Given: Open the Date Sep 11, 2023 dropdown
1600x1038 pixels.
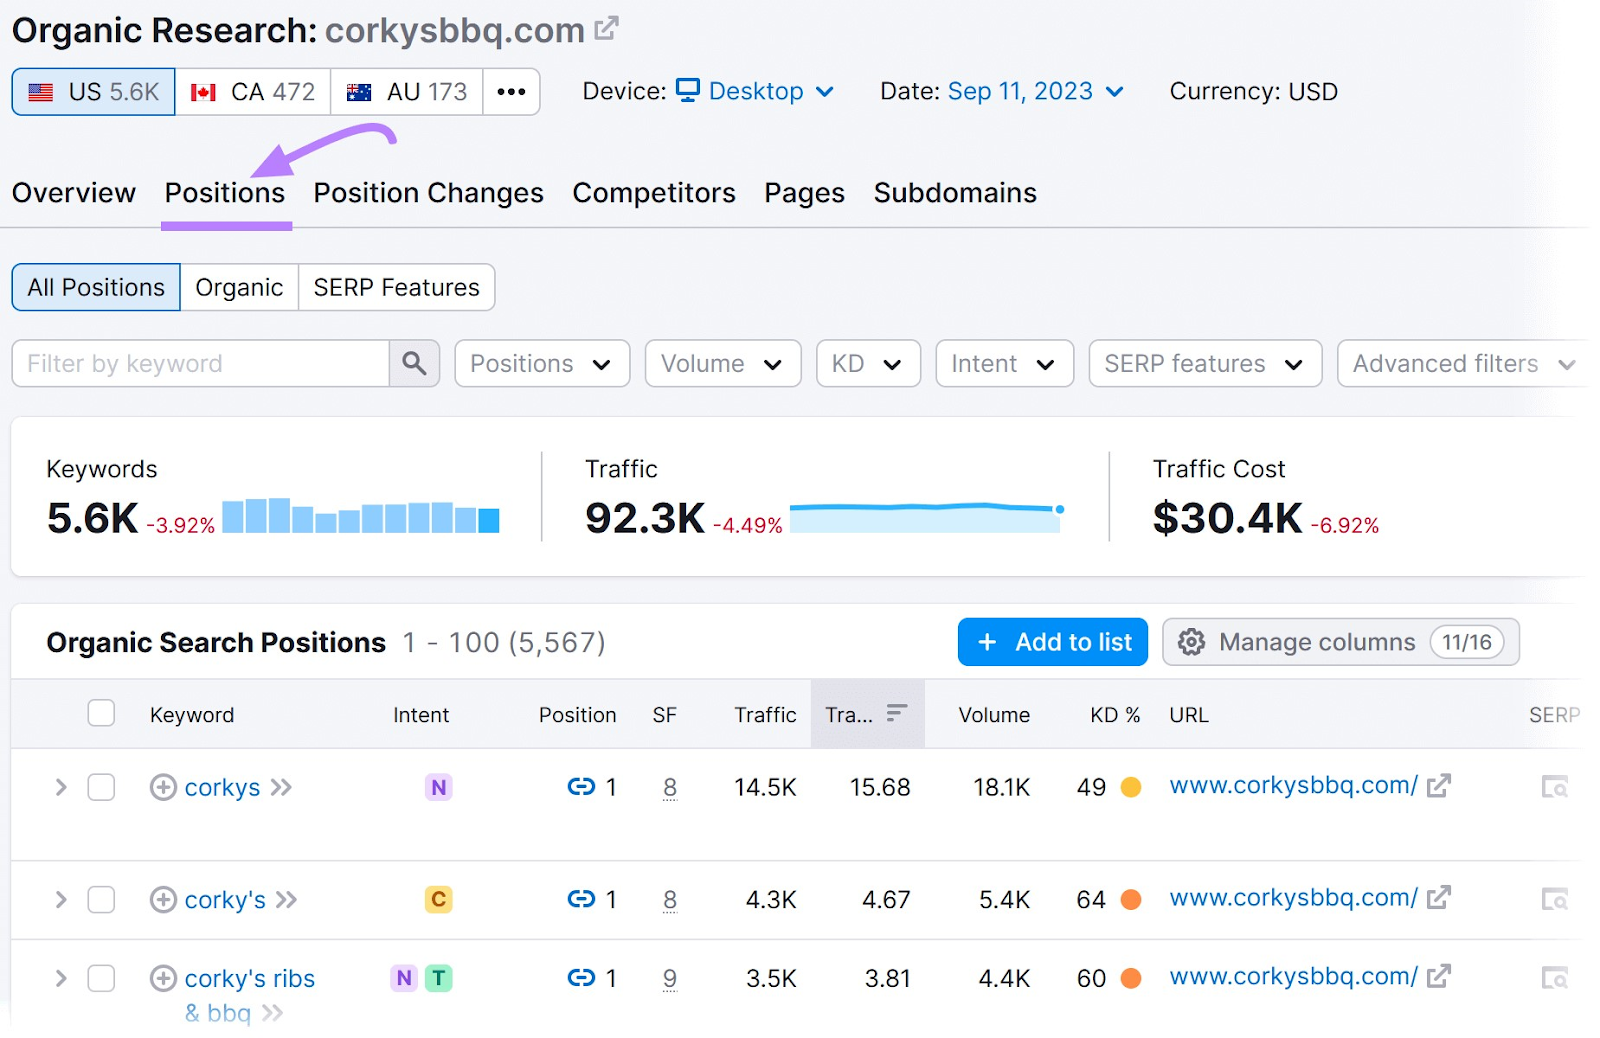Looking at the screenshot, I should (x=1036, y=91).
